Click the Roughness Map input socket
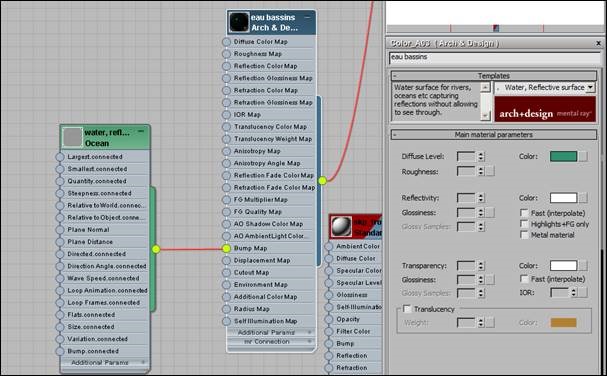The height and width of the screenshot is (376, 607). point(226,54)
